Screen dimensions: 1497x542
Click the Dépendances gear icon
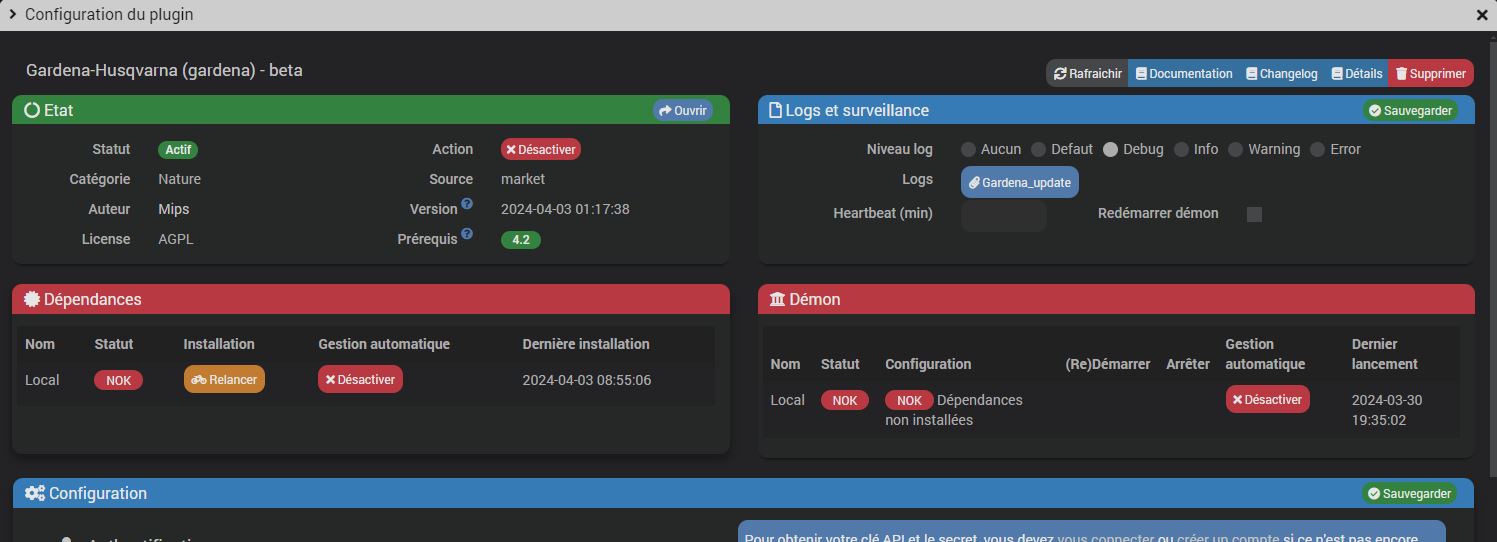[x=32, y=299]
